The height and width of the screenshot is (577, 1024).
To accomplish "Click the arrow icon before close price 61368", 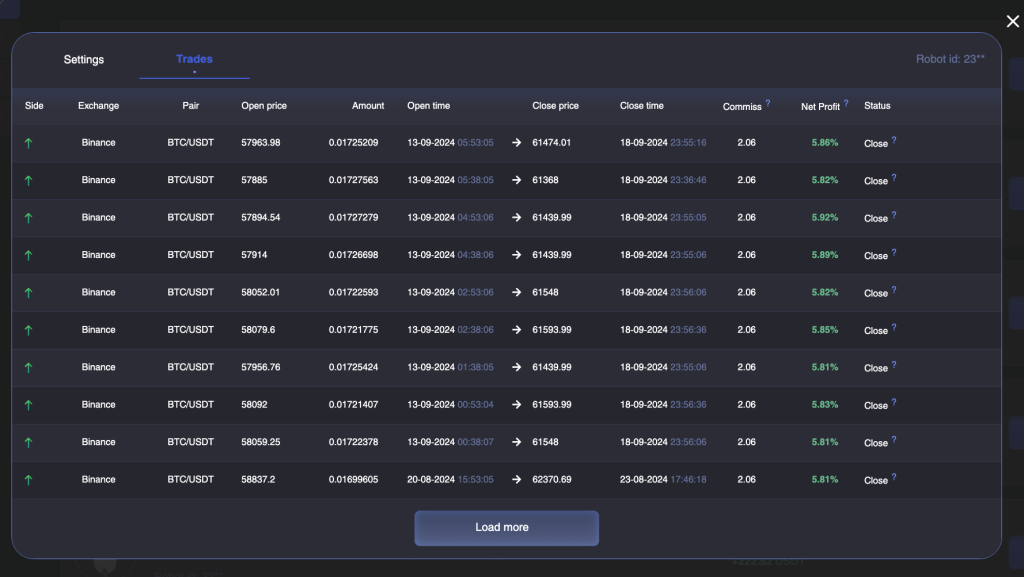I will coord(516,180).
